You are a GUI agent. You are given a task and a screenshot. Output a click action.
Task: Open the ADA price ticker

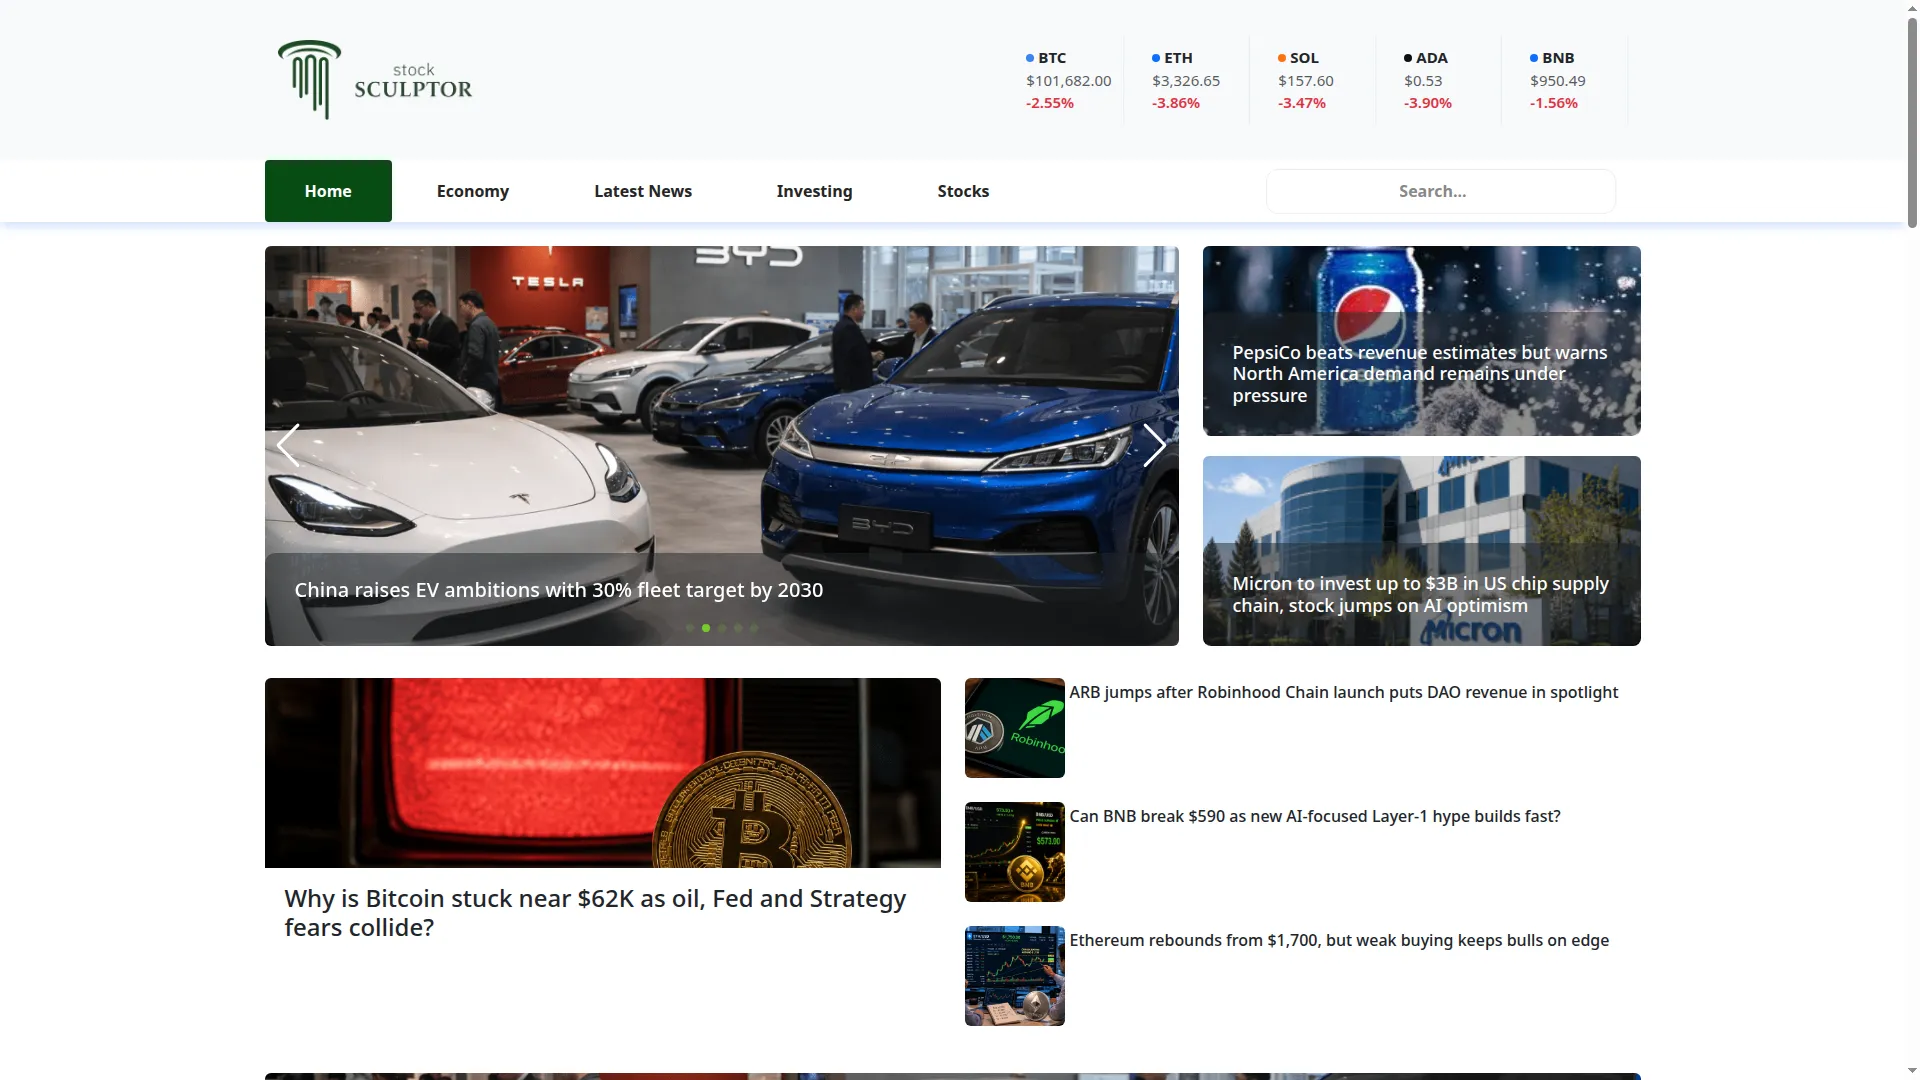(1428, 80)
